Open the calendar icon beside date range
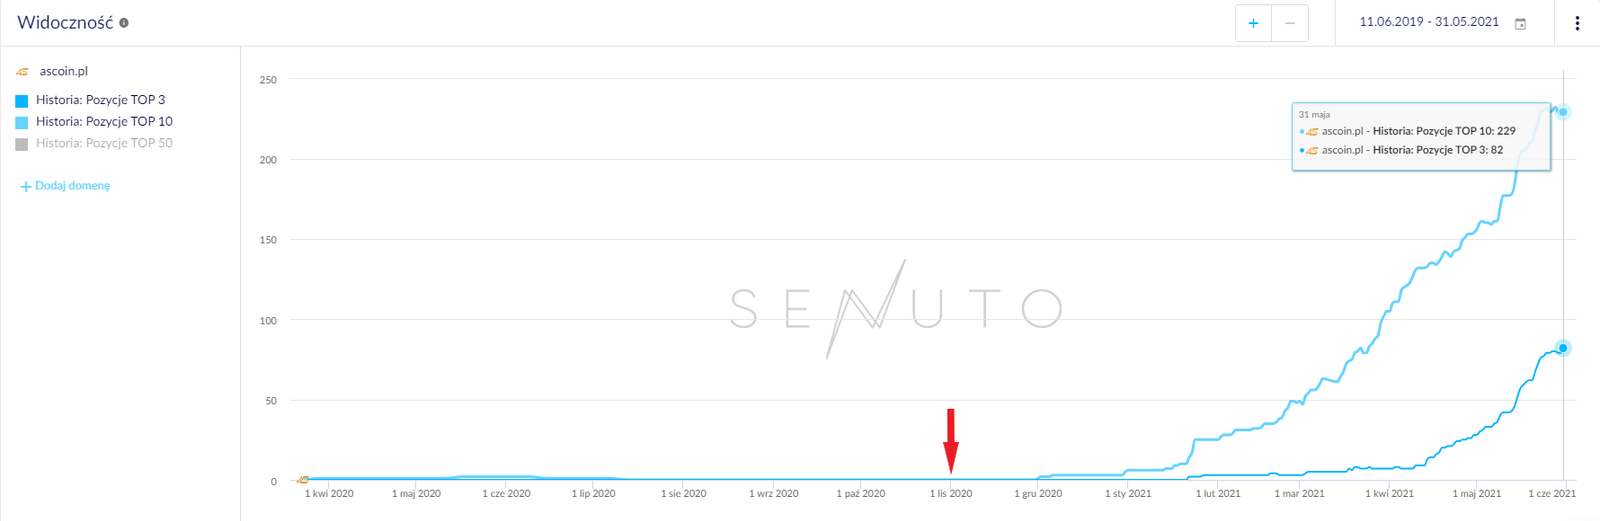The width and height of the screenshot is (1600, 521). pyautogui.click(x=1520, y=23)
